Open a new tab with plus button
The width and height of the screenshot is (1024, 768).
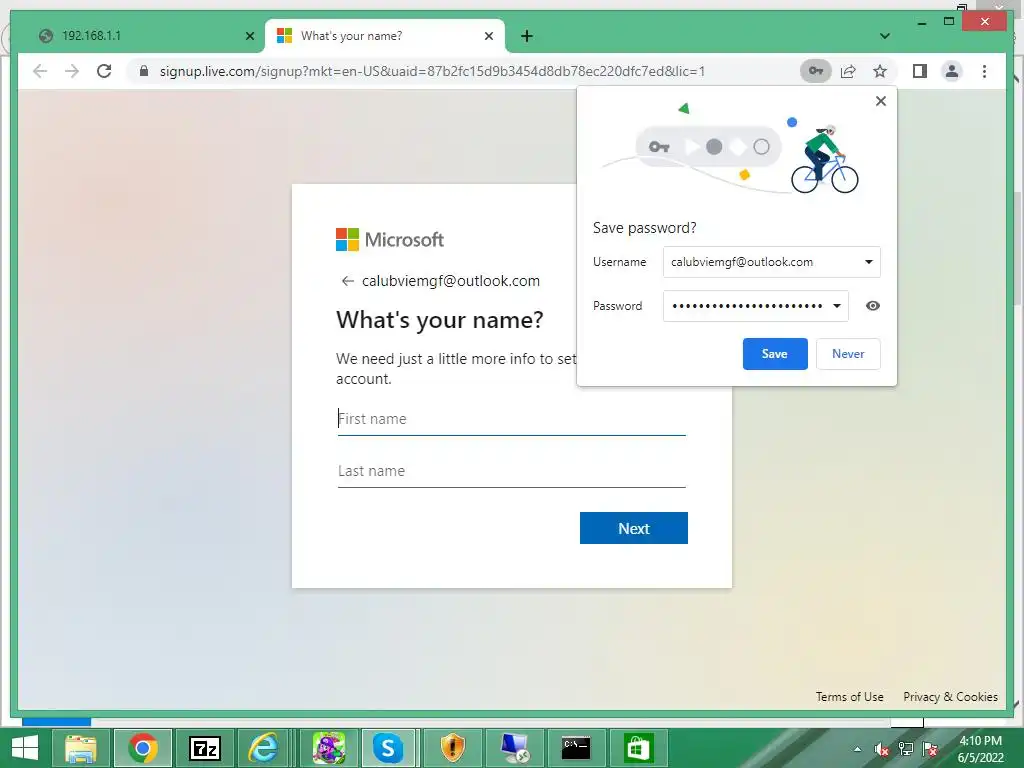click(527, 36)
